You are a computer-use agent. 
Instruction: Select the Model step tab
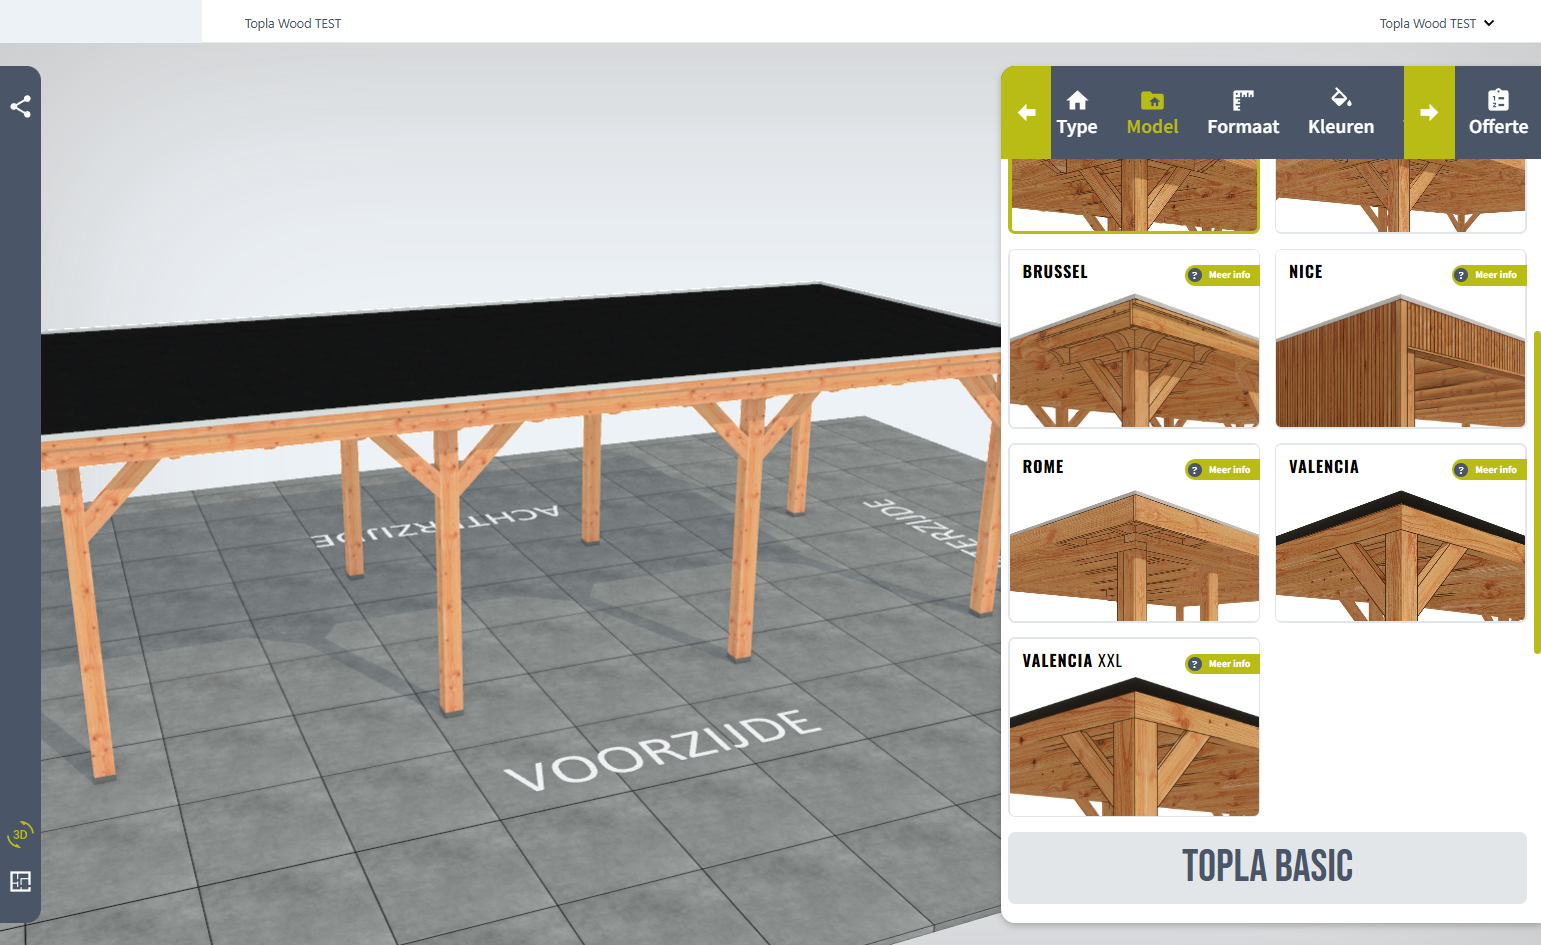tap(1152, 113)
